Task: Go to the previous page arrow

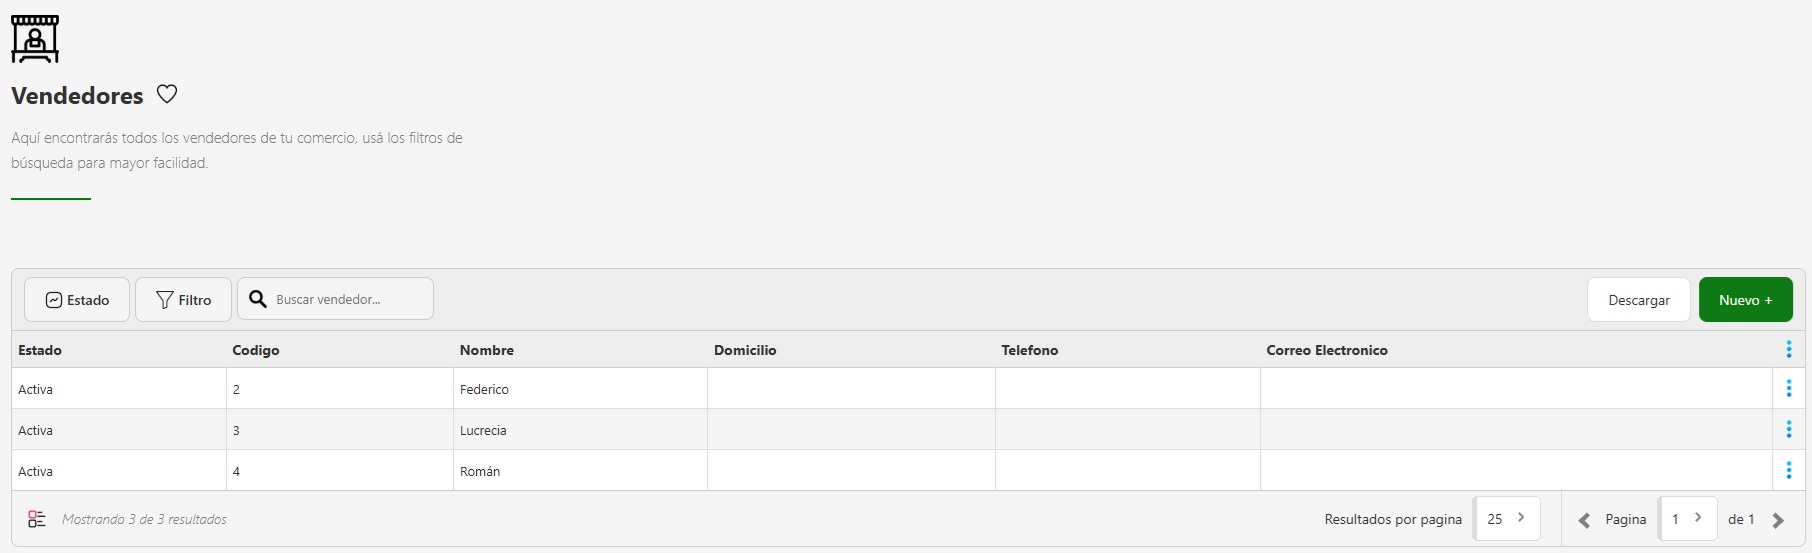Action: (1584, 520)
